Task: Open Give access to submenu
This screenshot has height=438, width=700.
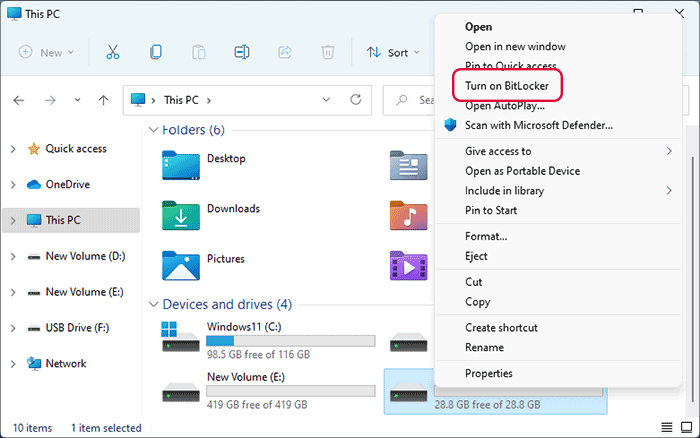Action: click(x=558, y=151)
